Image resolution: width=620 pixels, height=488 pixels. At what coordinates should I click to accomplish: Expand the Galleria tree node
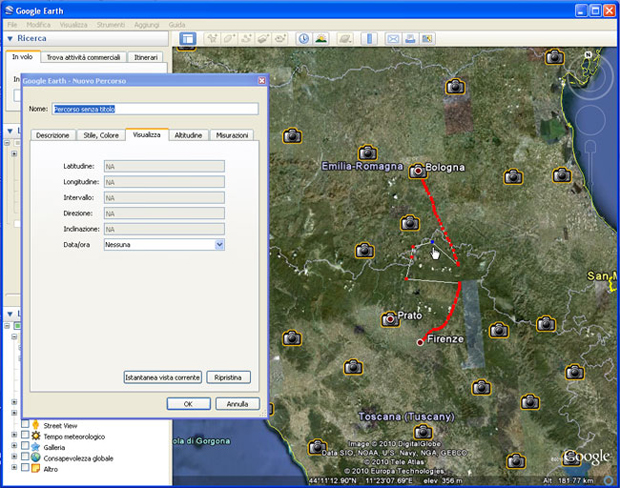coord(14,446)
